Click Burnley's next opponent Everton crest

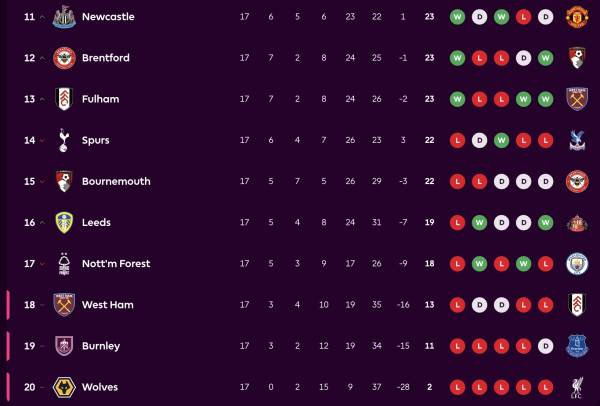click(577, 346)
